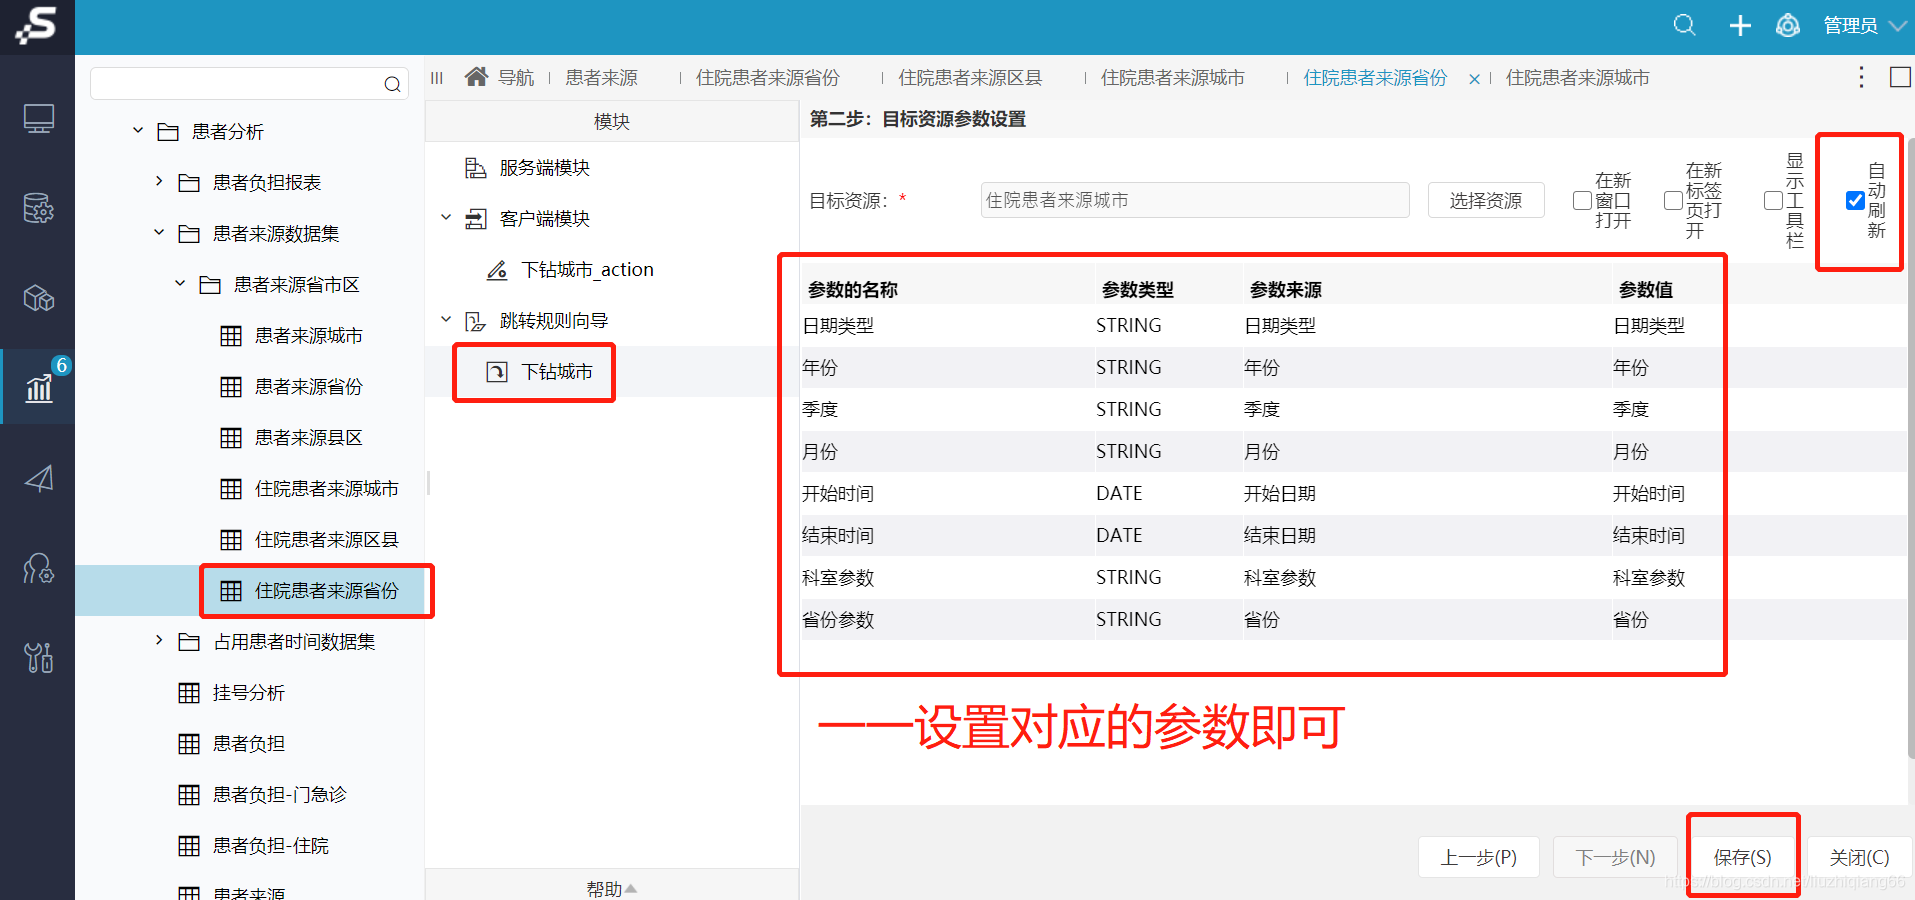This screenshot has height=900, width=1915.
Task: Switch to the 患者来源 tab
Action: click(x=601, y=77)
